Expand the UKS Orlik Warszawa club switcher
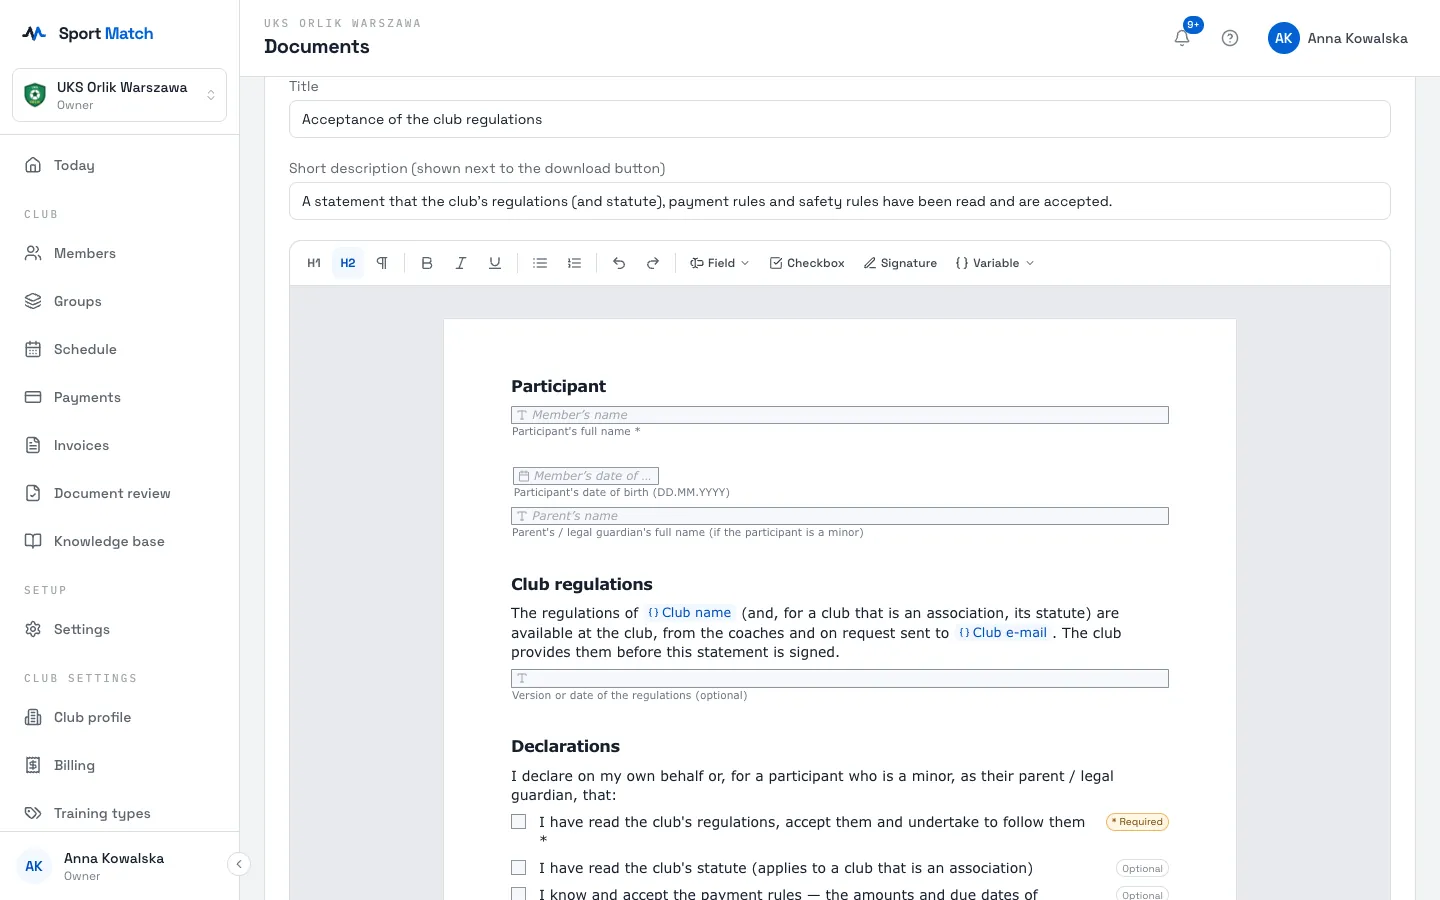 click(x=120, y=95)
